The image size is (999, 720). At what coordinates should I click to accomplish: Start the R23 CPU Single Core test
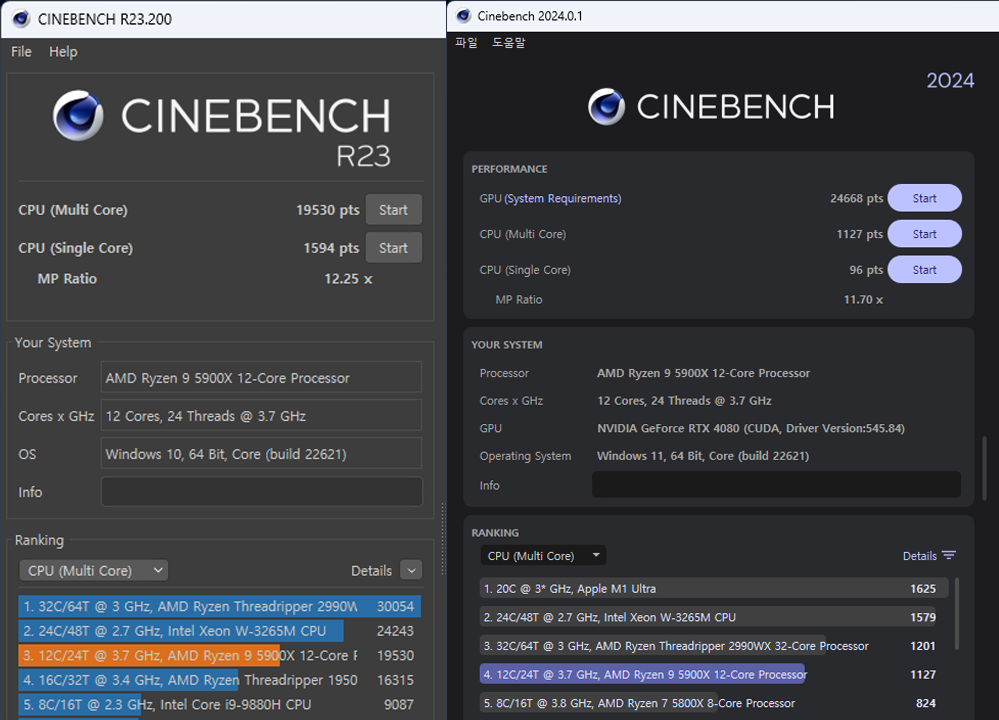point(394,248)
